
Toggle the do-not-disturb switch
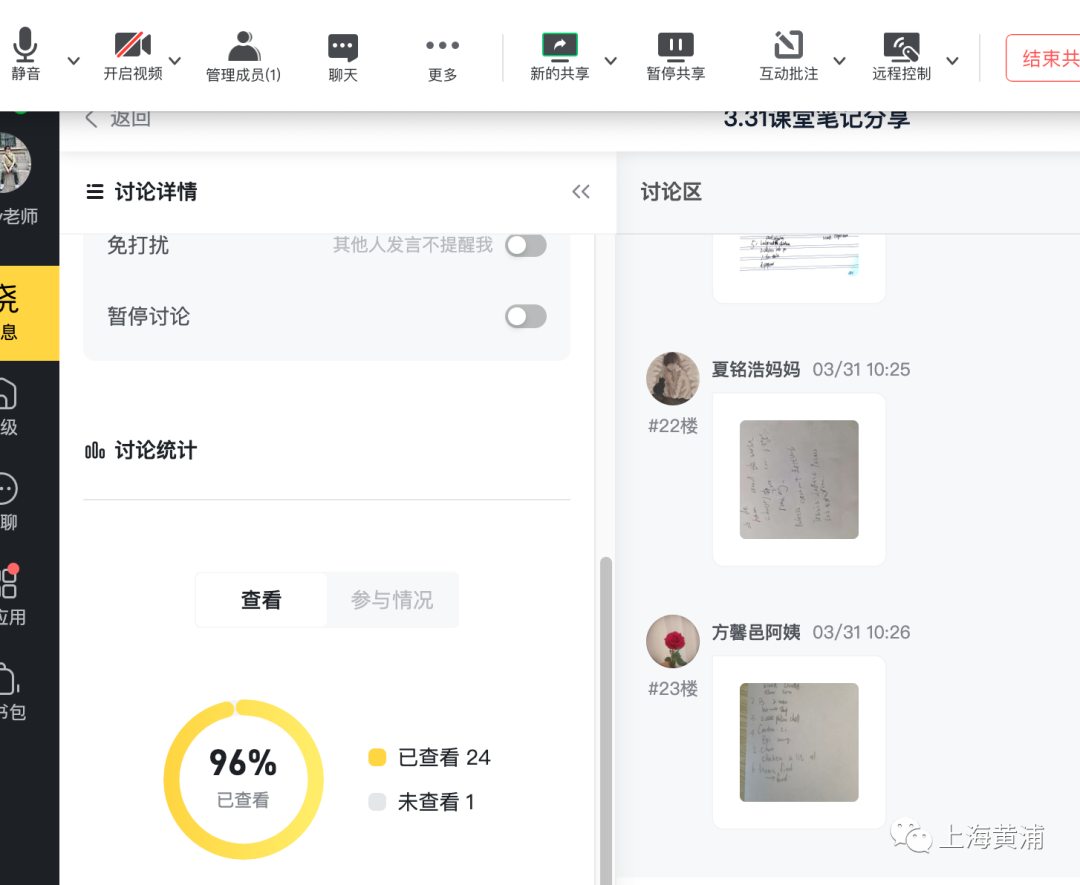point(526,245)
